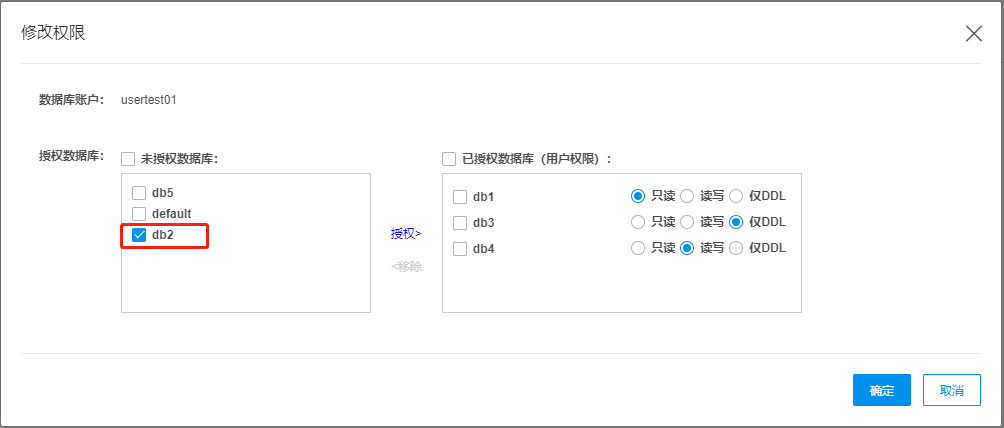Click the 授权> link to grant access
1004x428 pixels.
coord(406,234)
